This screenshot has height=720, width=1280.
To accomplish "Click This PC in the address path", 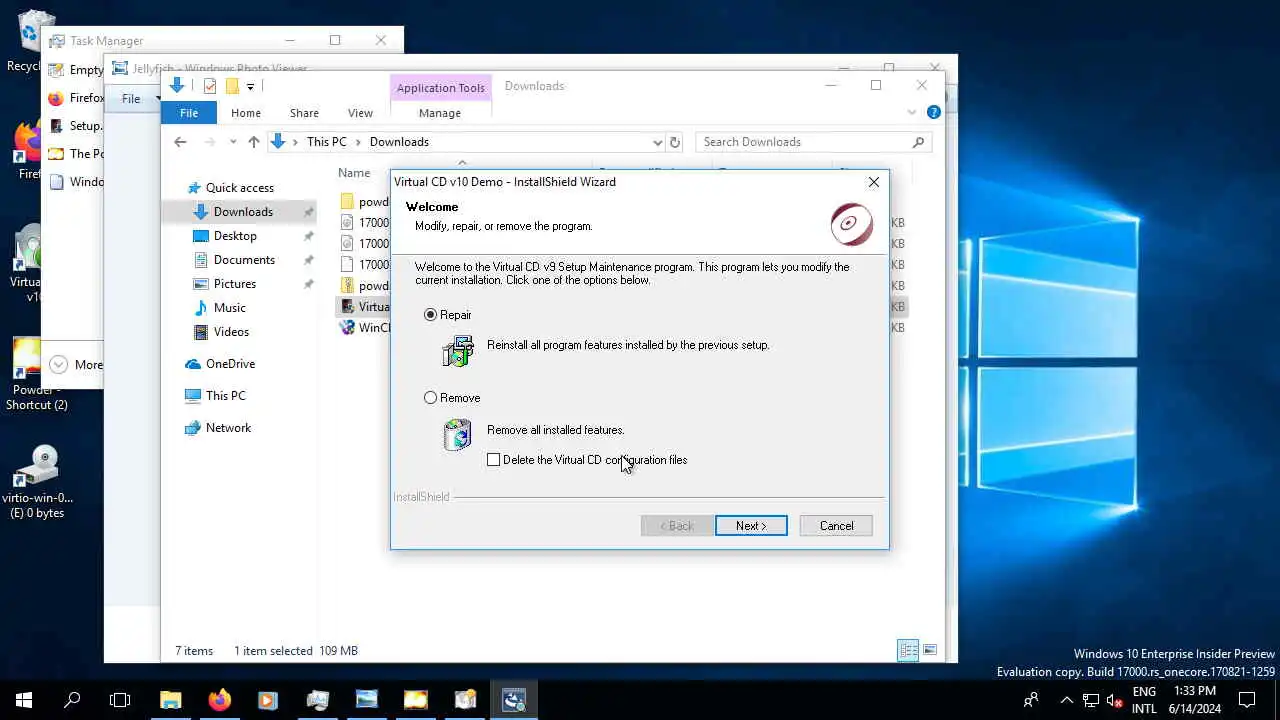I will [327, 142].
